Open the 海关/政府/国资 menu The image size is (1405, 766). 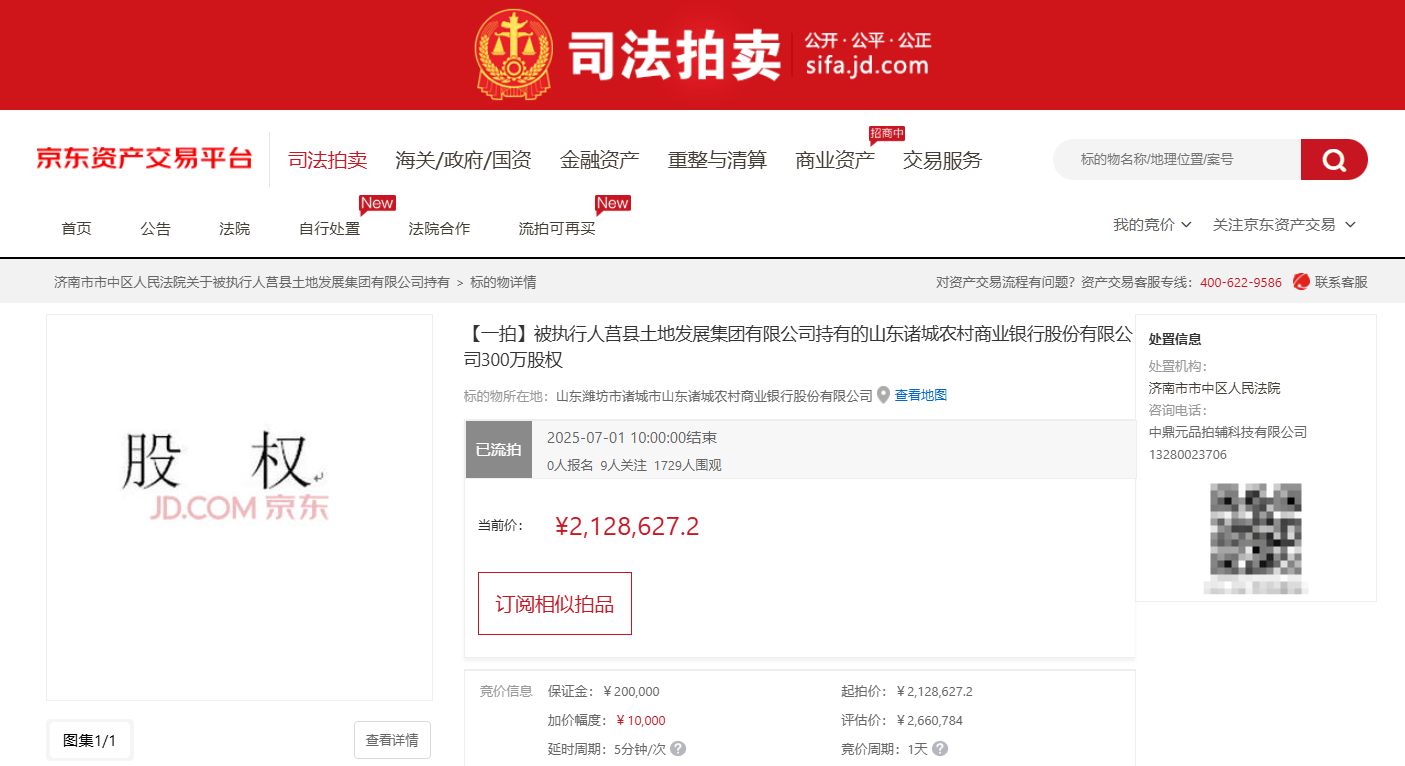pos(463,160)
